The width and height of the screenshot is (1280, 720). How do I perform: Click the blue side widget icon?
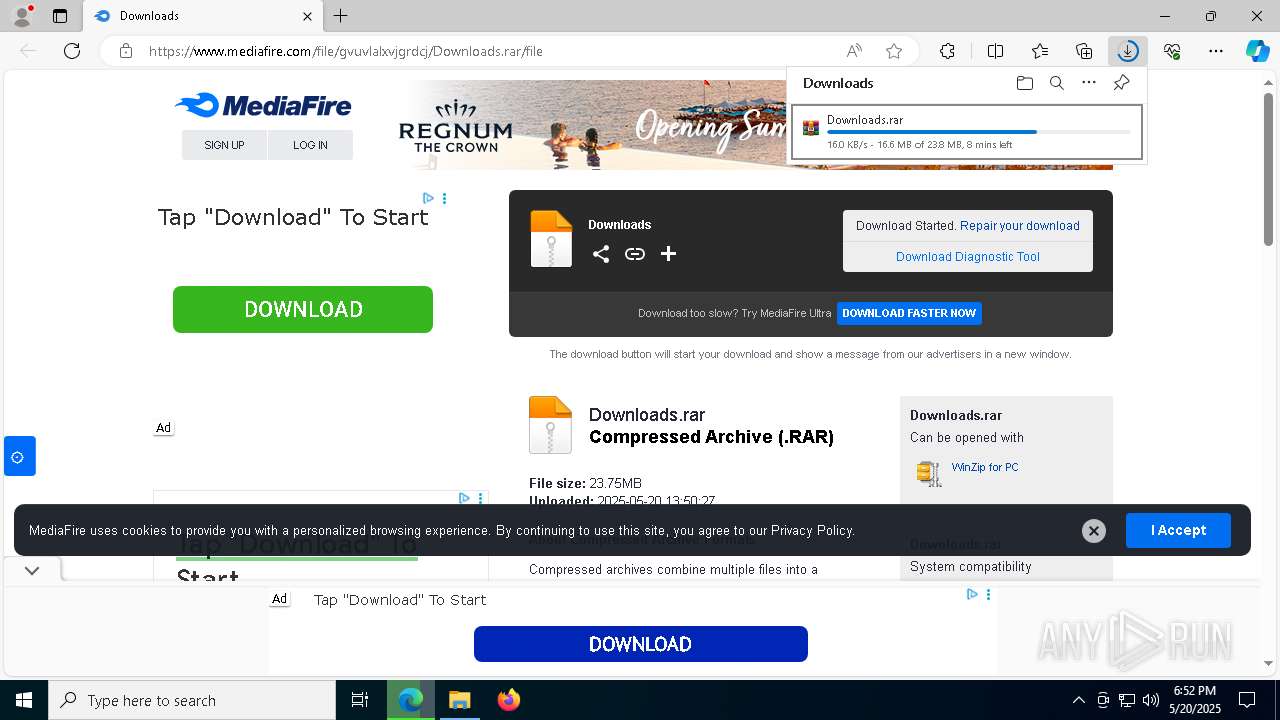pos(19,456)
